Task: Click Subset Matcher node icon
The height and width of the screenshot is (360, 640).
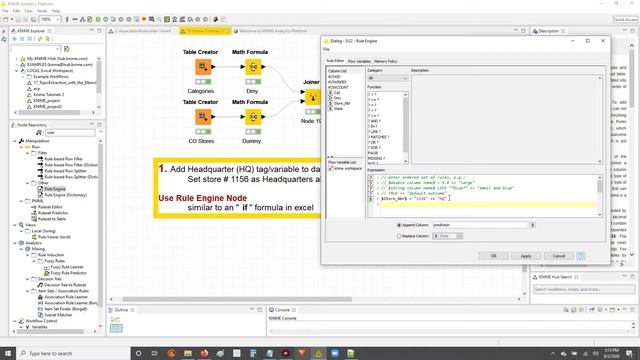Action: click(x=40, y=315)
